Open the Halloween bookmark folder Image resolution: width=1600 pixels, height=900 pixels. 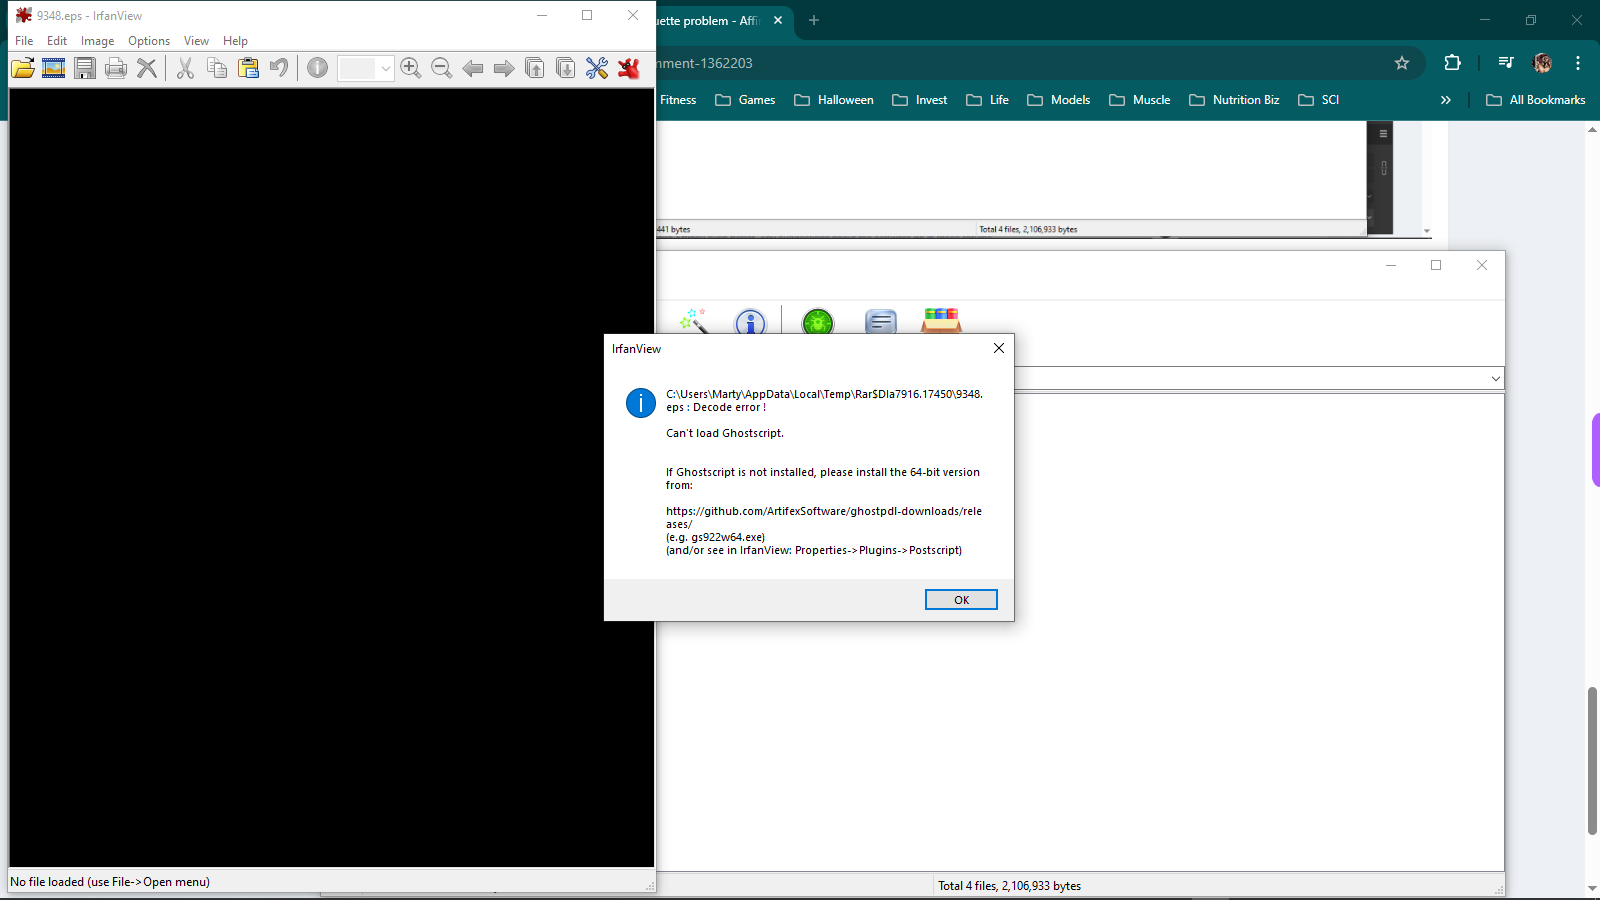[x=834, y=100]
